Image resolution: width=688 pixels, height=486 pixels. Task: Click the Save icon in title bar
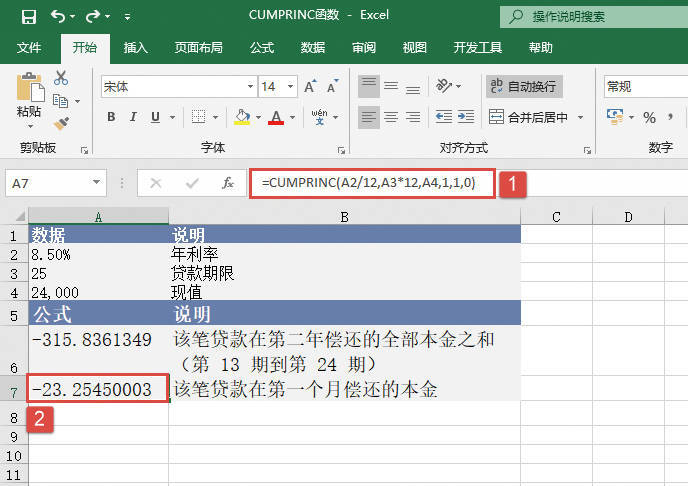pyautogui.click(x=28, y=17)
